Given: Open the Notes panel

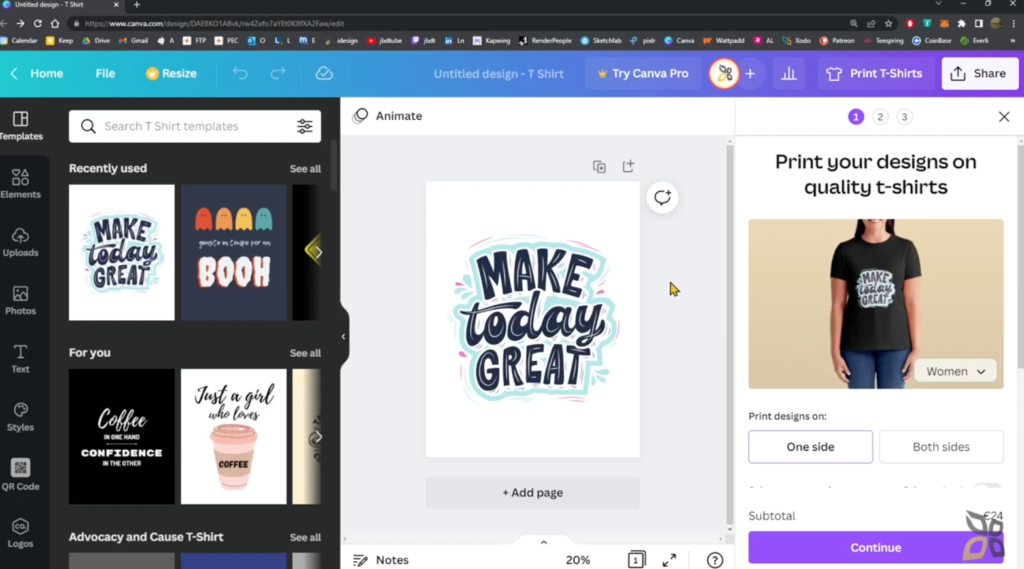Looking at the screenshot, I should click(x=381, y=560).
